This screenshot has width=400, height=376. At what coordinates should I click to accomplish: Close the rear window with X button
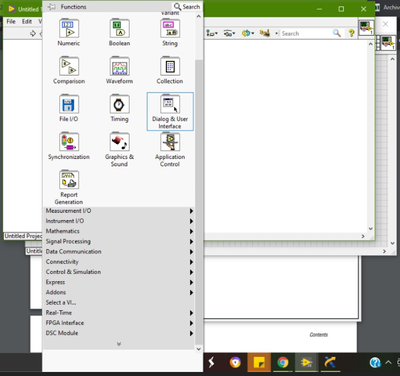385,24
